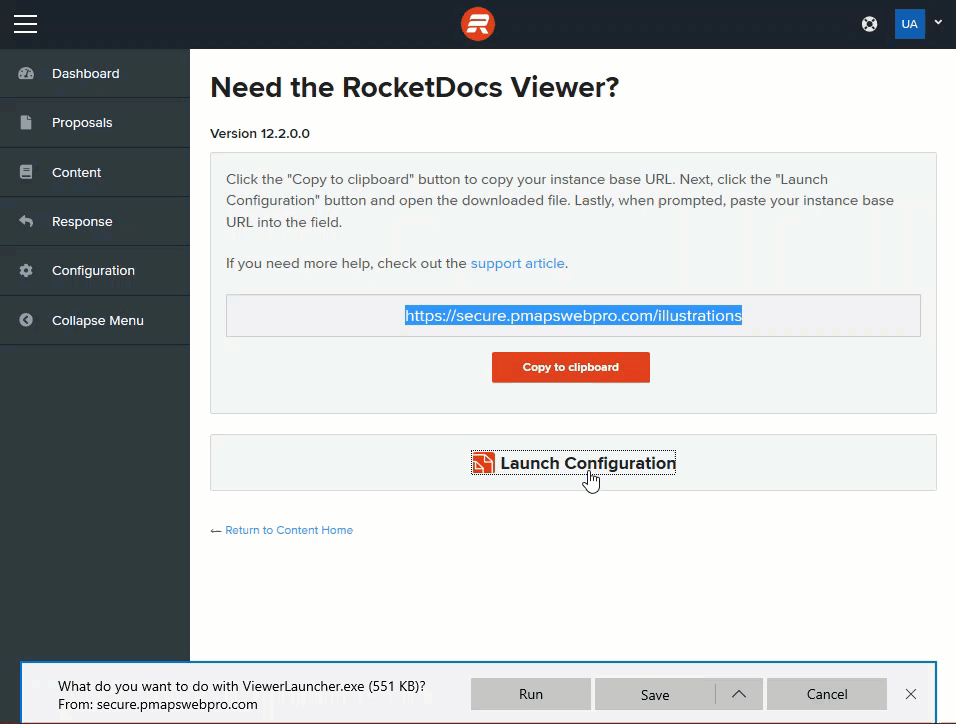Click the Content book icon

[x=26, y=172]
